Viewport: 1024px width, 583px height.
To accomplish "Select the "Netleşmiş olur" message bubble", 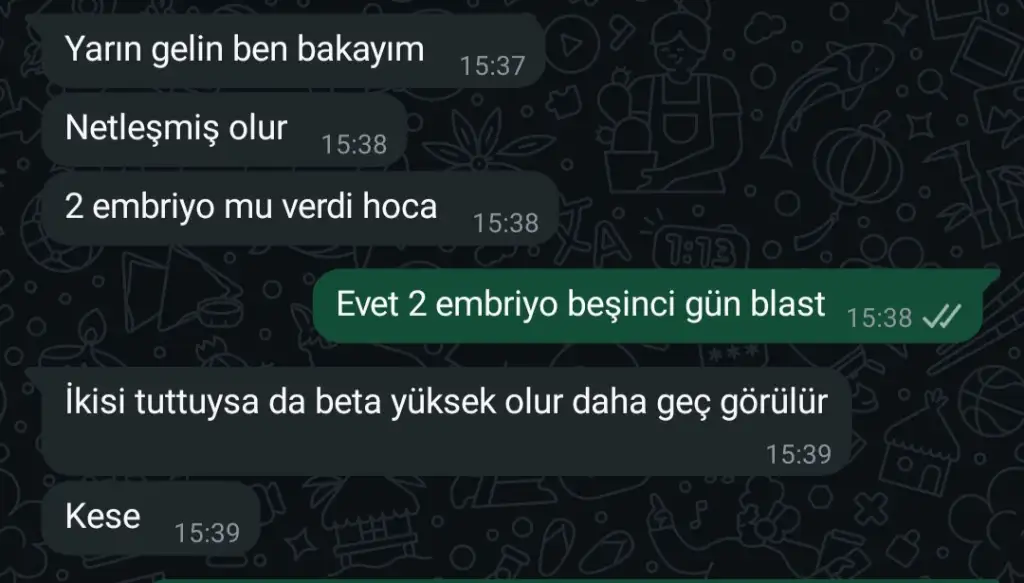I will [224, 129].
